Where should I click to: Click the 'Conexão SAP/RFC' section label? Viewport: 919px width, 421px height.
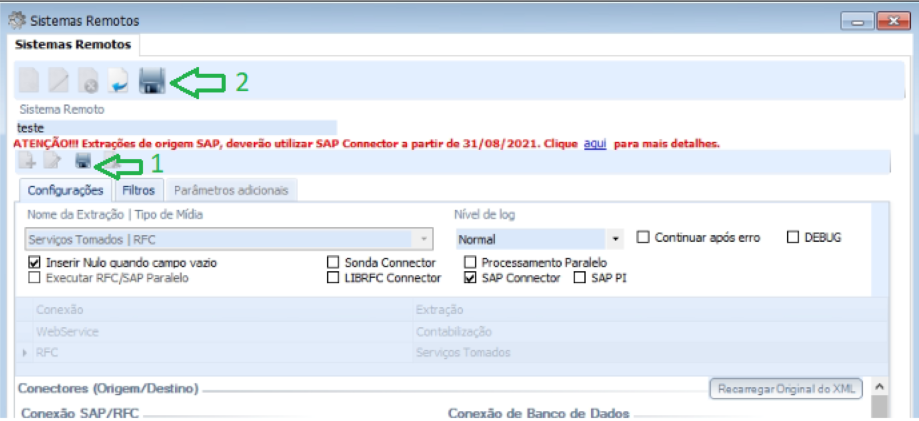pos(80,413)
